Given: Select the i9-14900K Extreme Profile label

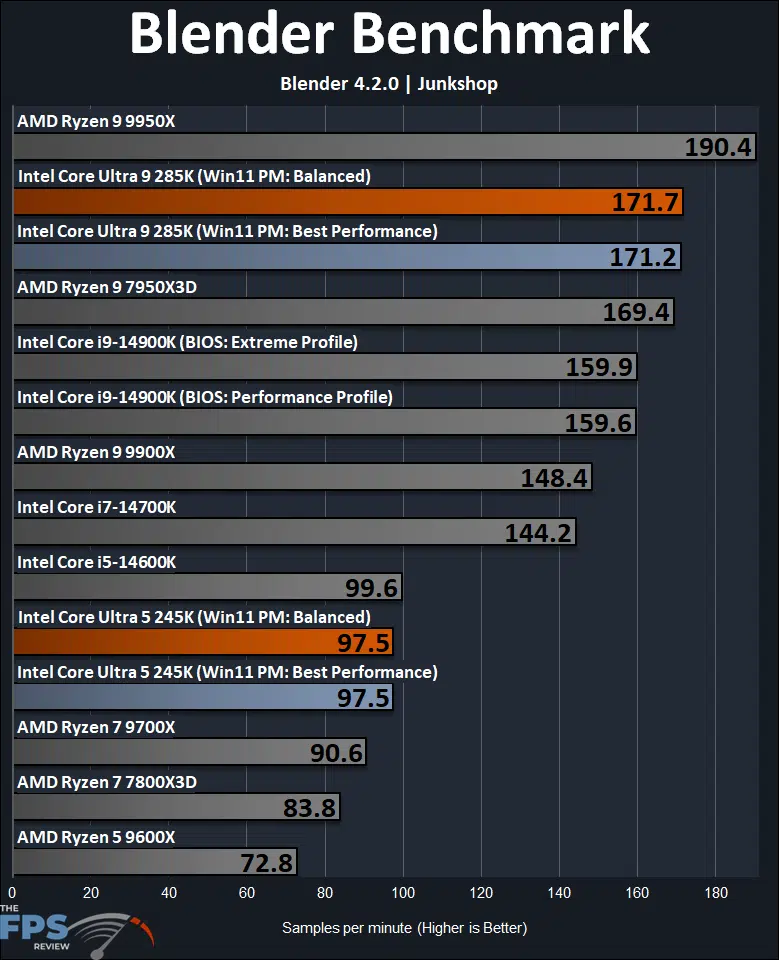Looking at the screenshot, I should click(x=187, y=342).
